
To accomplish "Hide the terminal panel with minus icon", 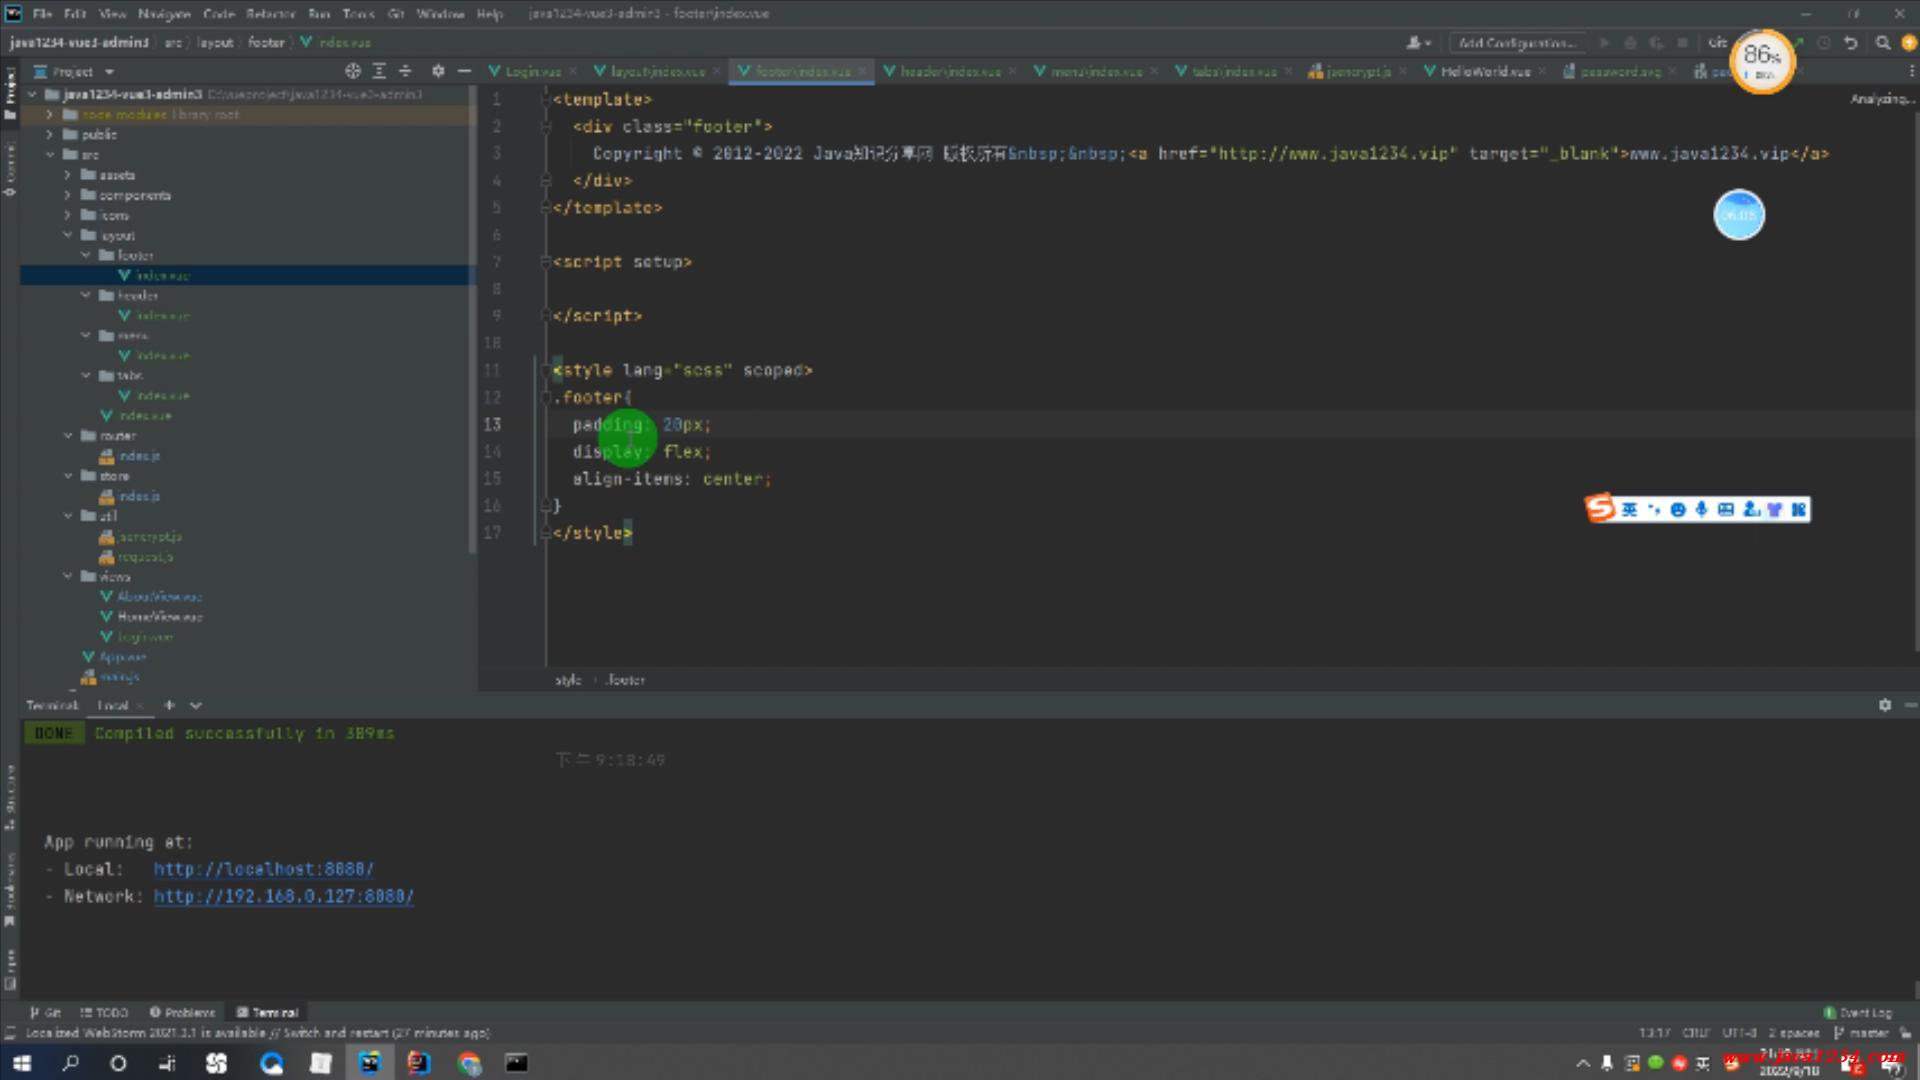I will [x=1910, y=705].
